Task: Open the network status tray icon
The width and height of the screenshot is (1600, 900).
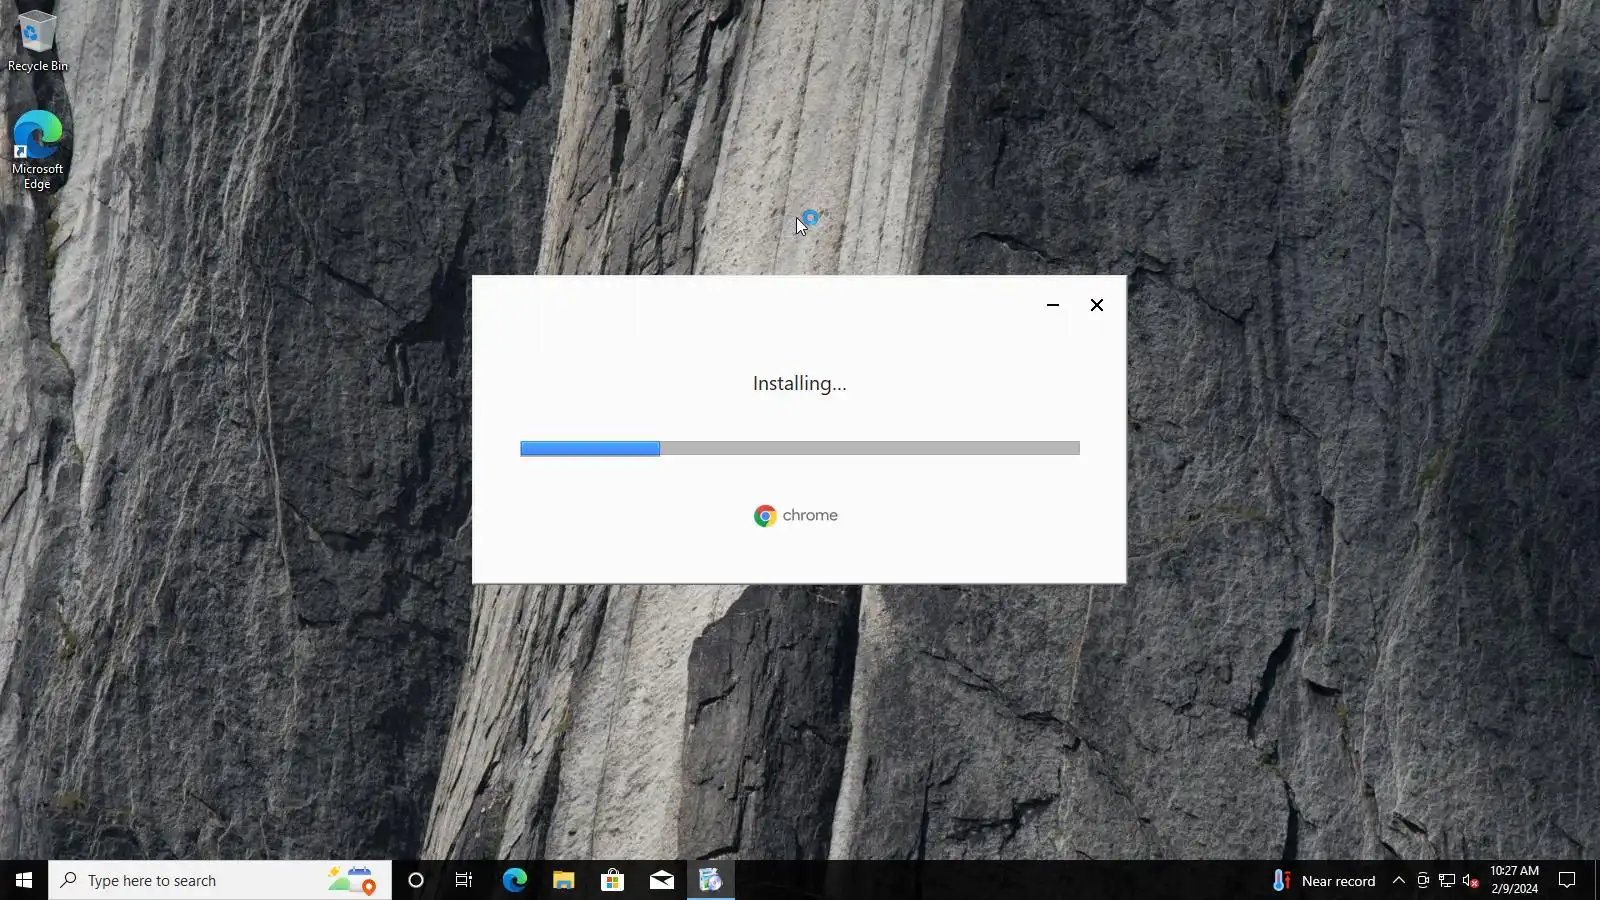Action: click(x=1447, y=880)
